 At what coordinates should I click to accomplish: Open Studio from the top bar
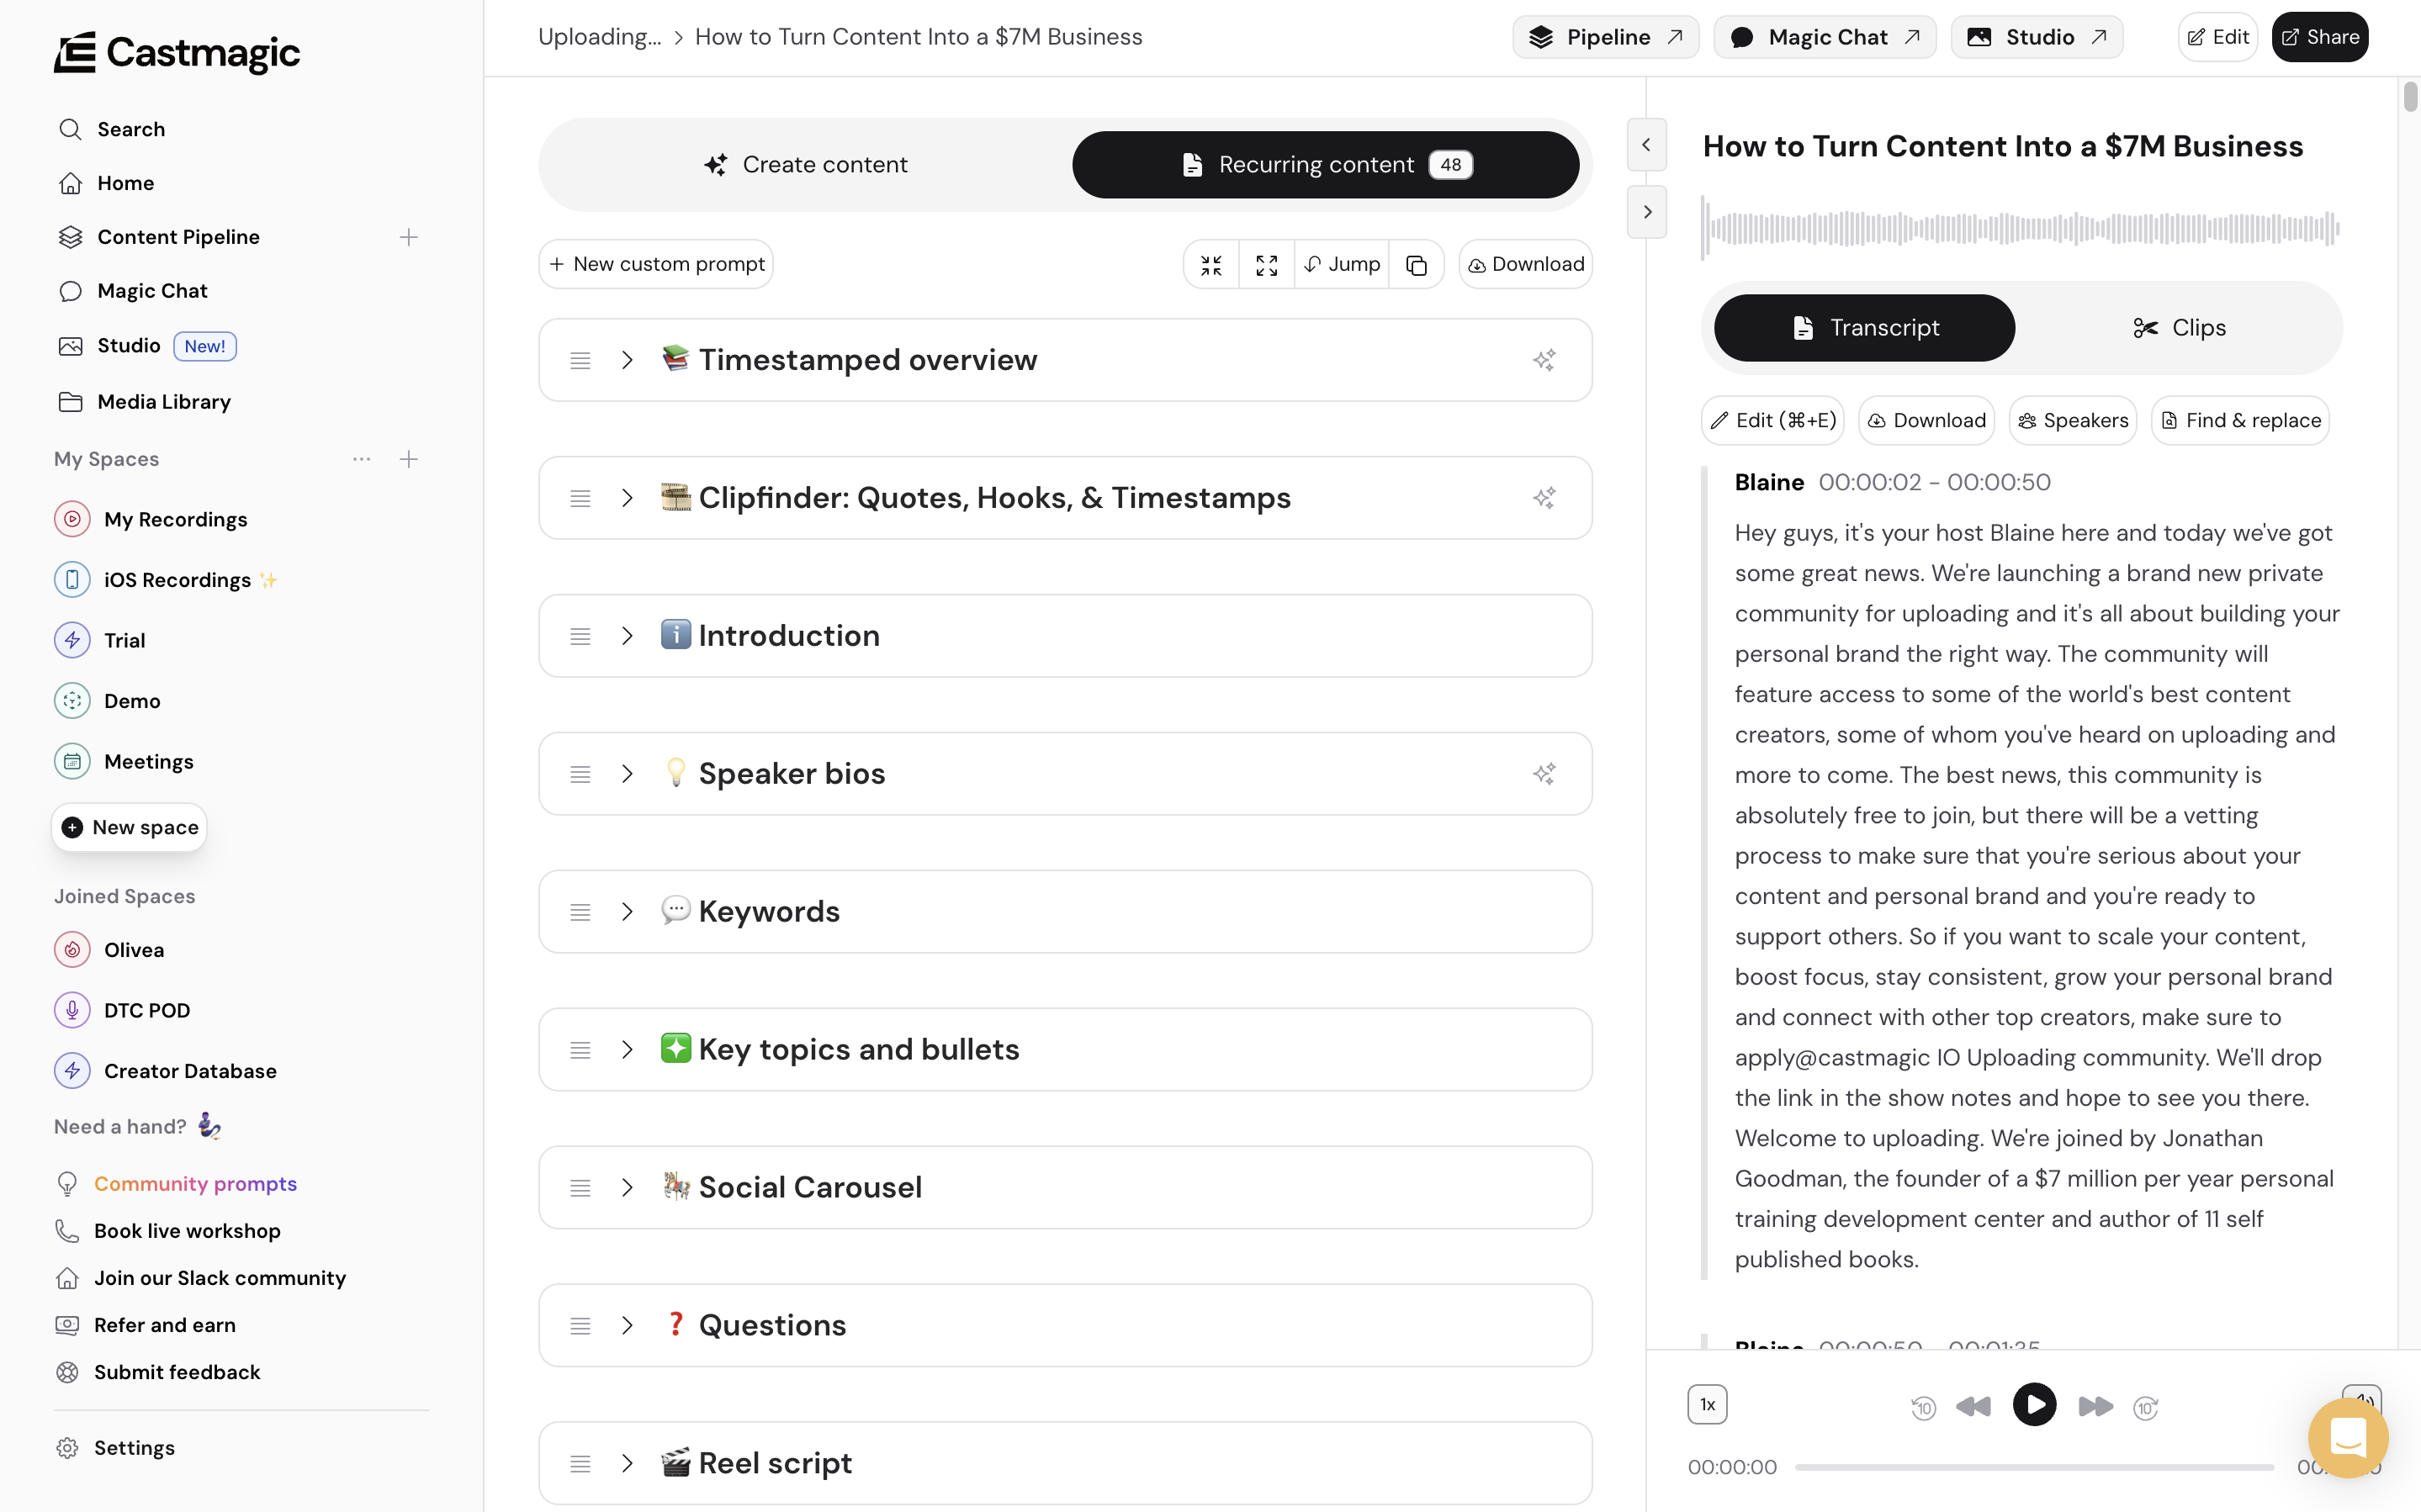click(2036, 37)
